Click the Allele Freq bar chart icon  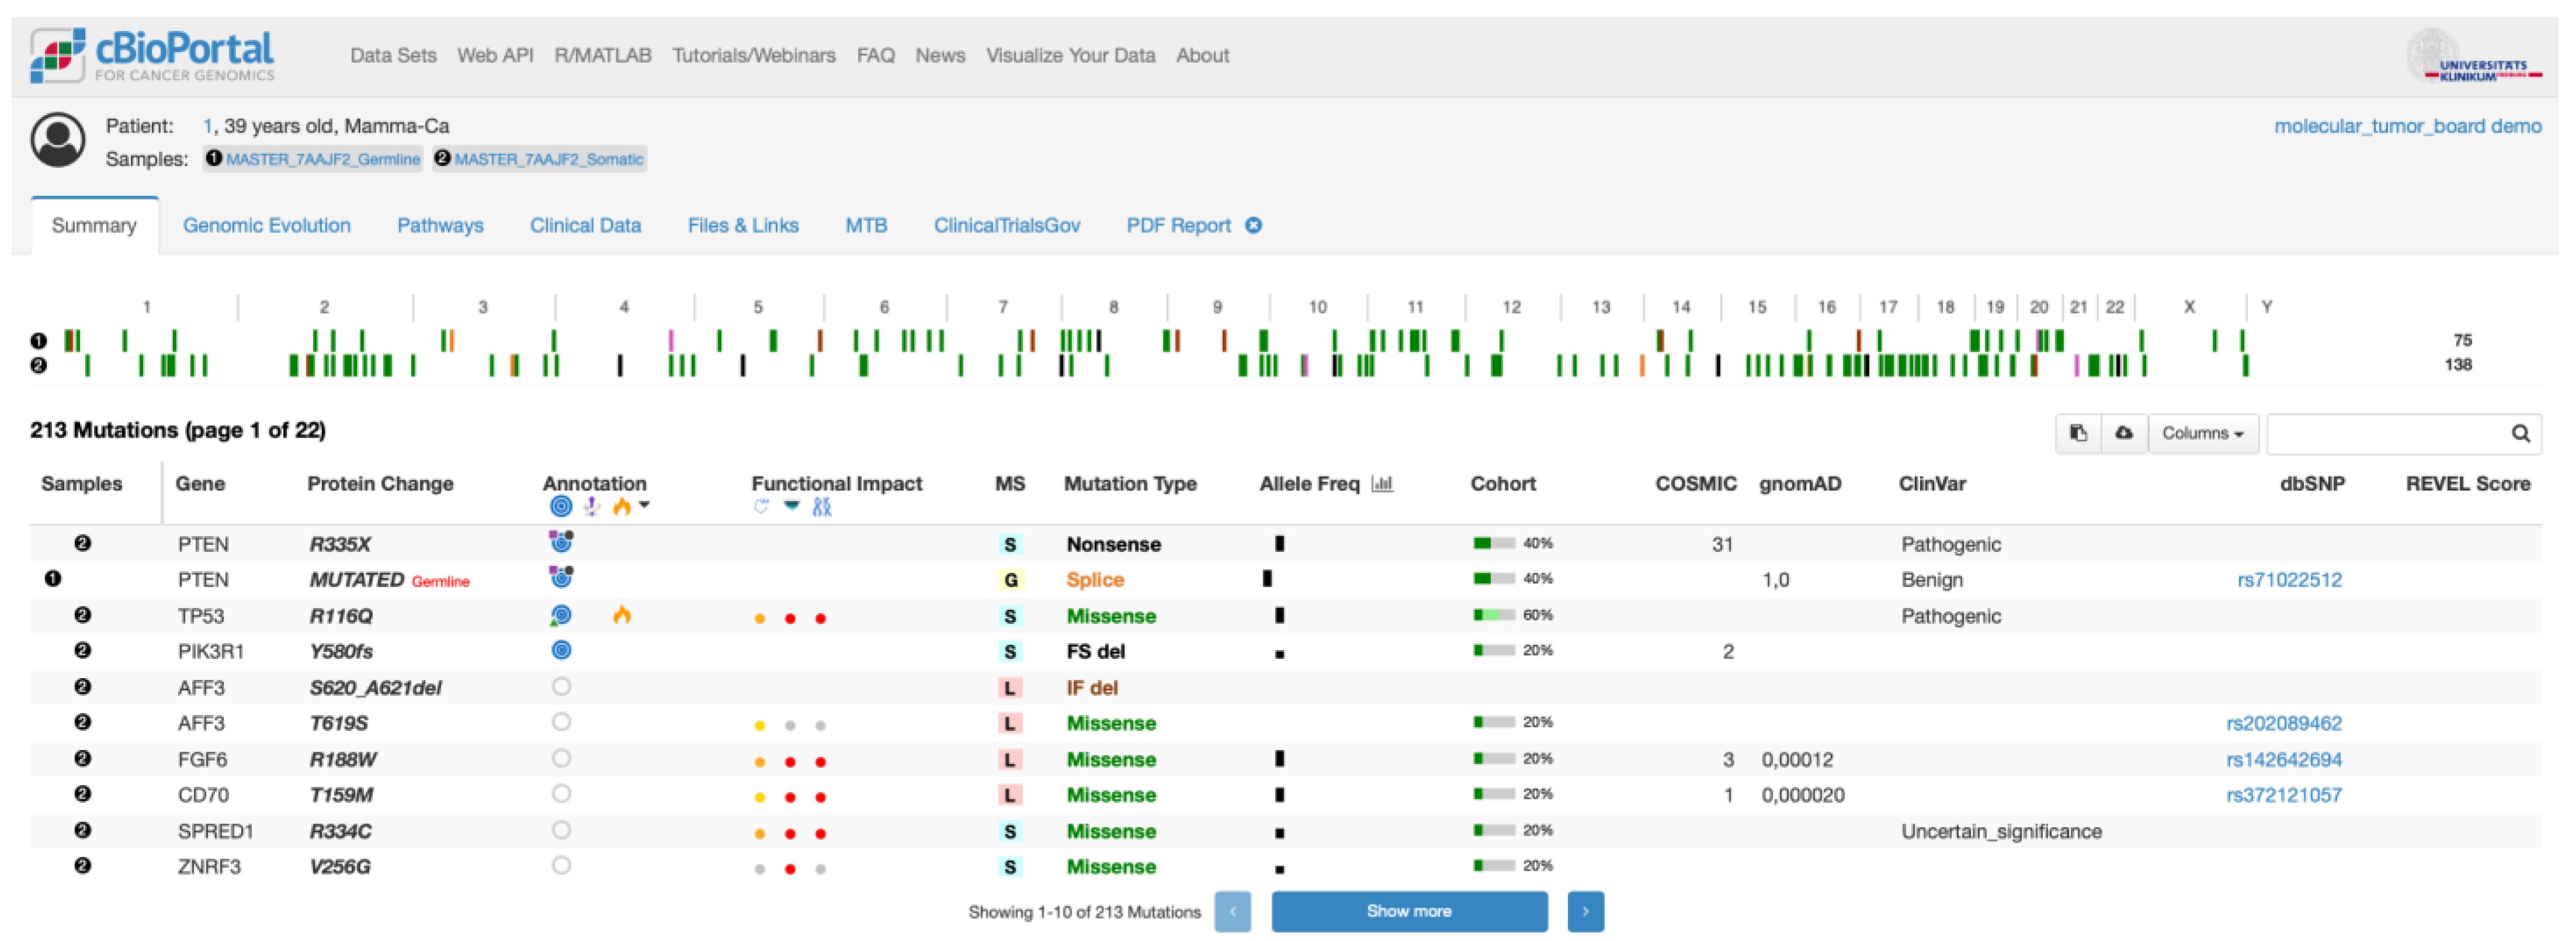1382,484
